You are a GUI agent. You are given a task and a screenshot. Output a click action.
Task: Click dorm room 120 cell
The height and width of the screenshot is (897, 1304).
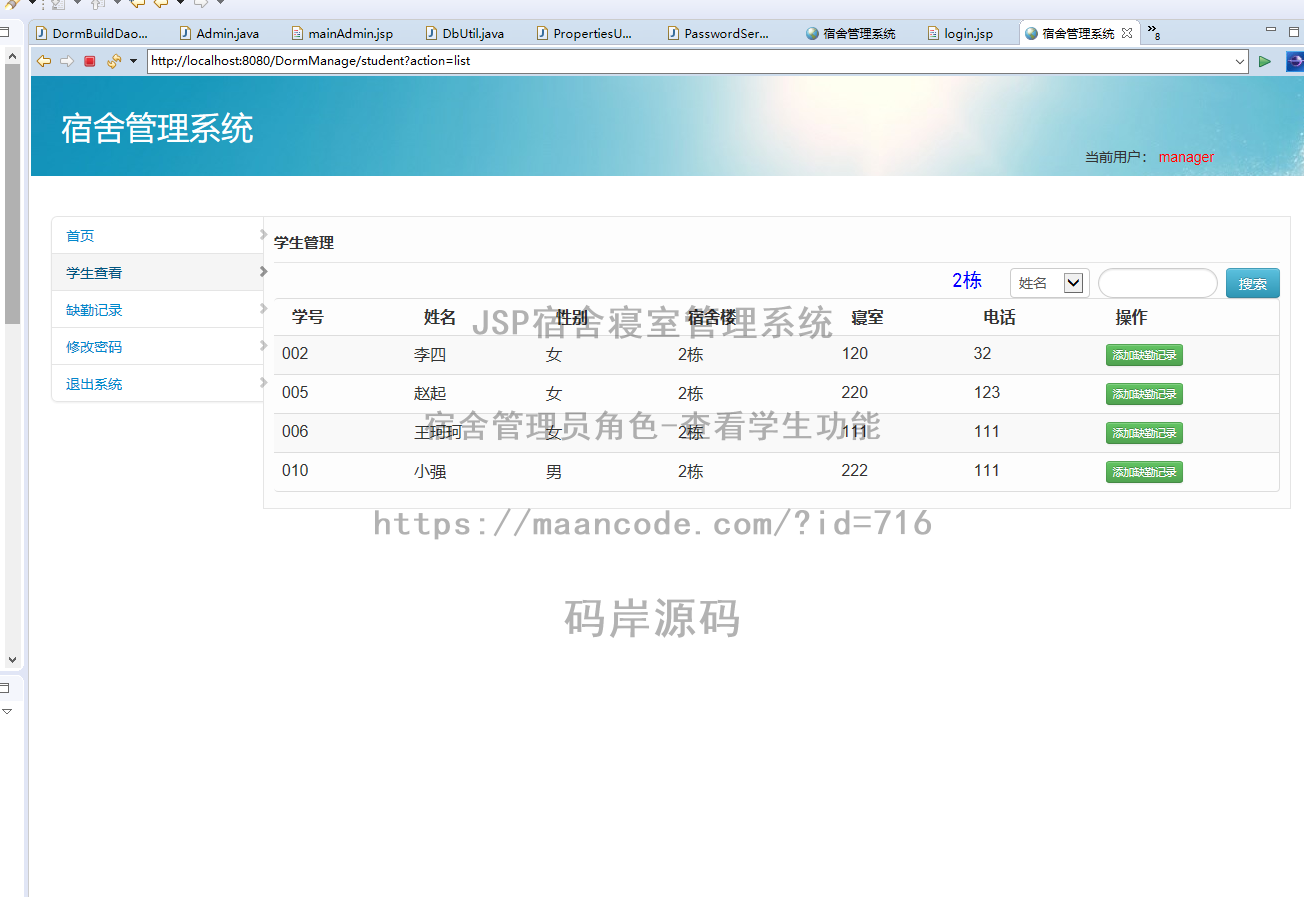point(855,354)
